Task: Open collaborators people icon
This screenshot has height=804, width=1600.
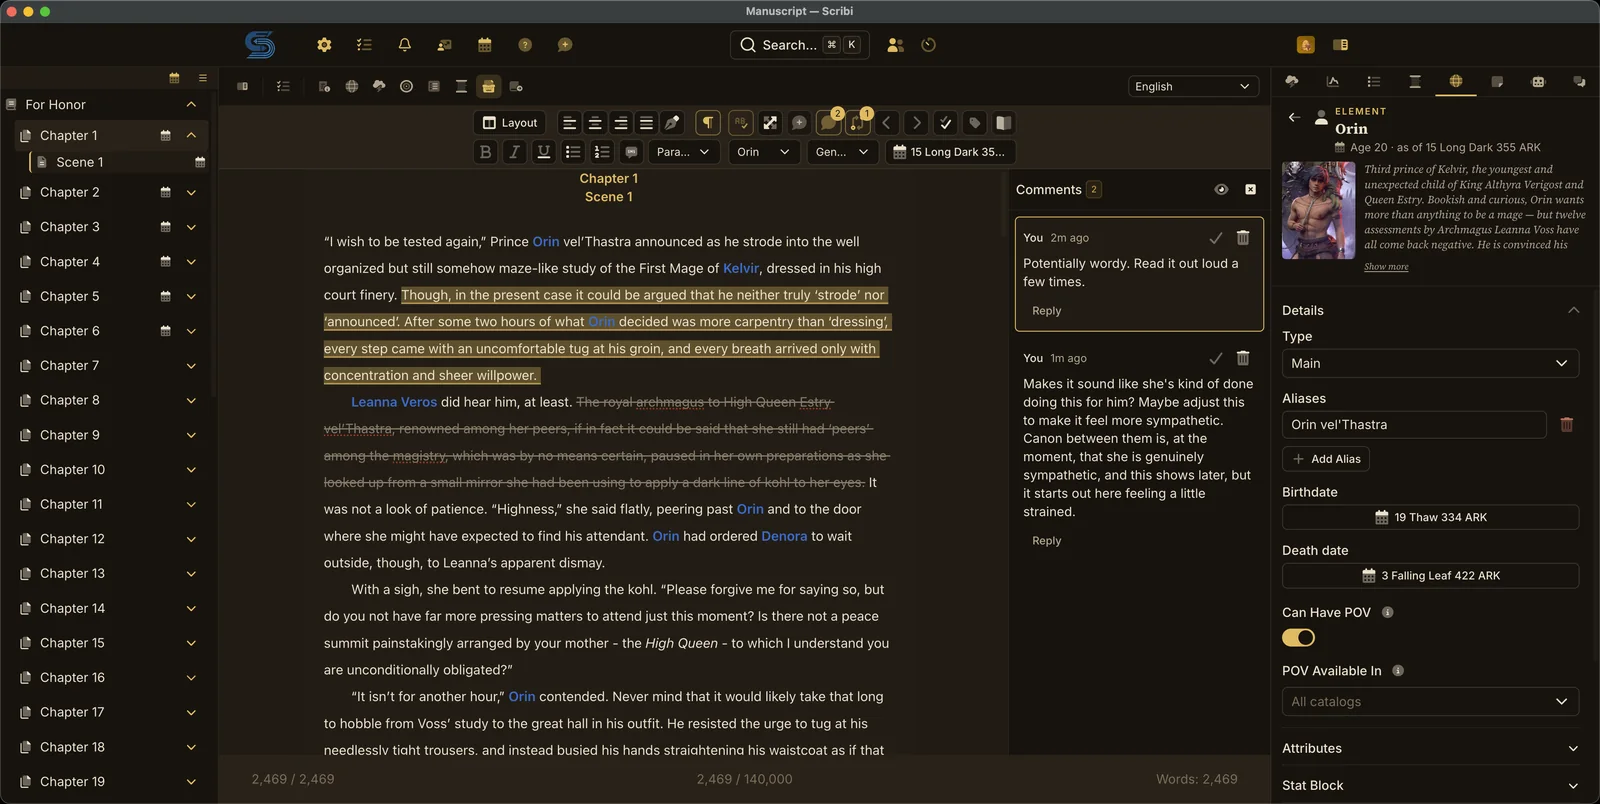Action: (x=895, y=45)
